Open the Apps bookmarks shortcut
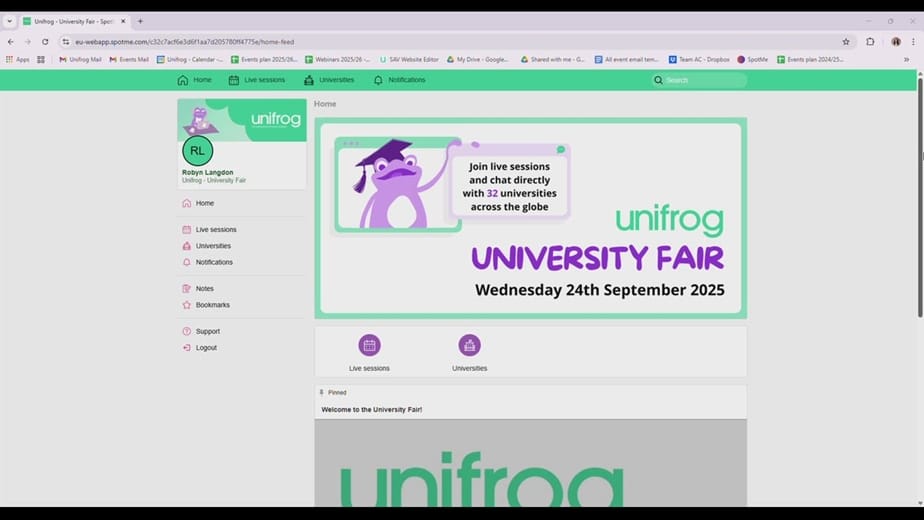Screen dimensions: 924x520 [x=18, y=60]
